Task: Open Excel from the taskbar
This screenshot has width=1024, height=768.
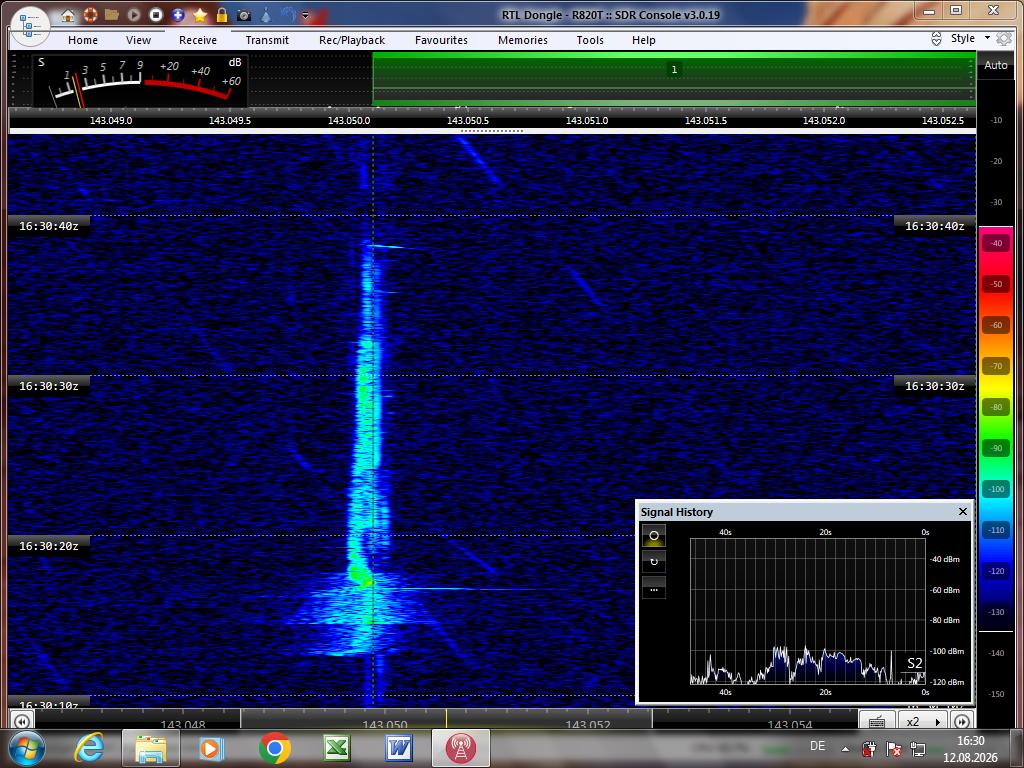Action: (336, 748)
